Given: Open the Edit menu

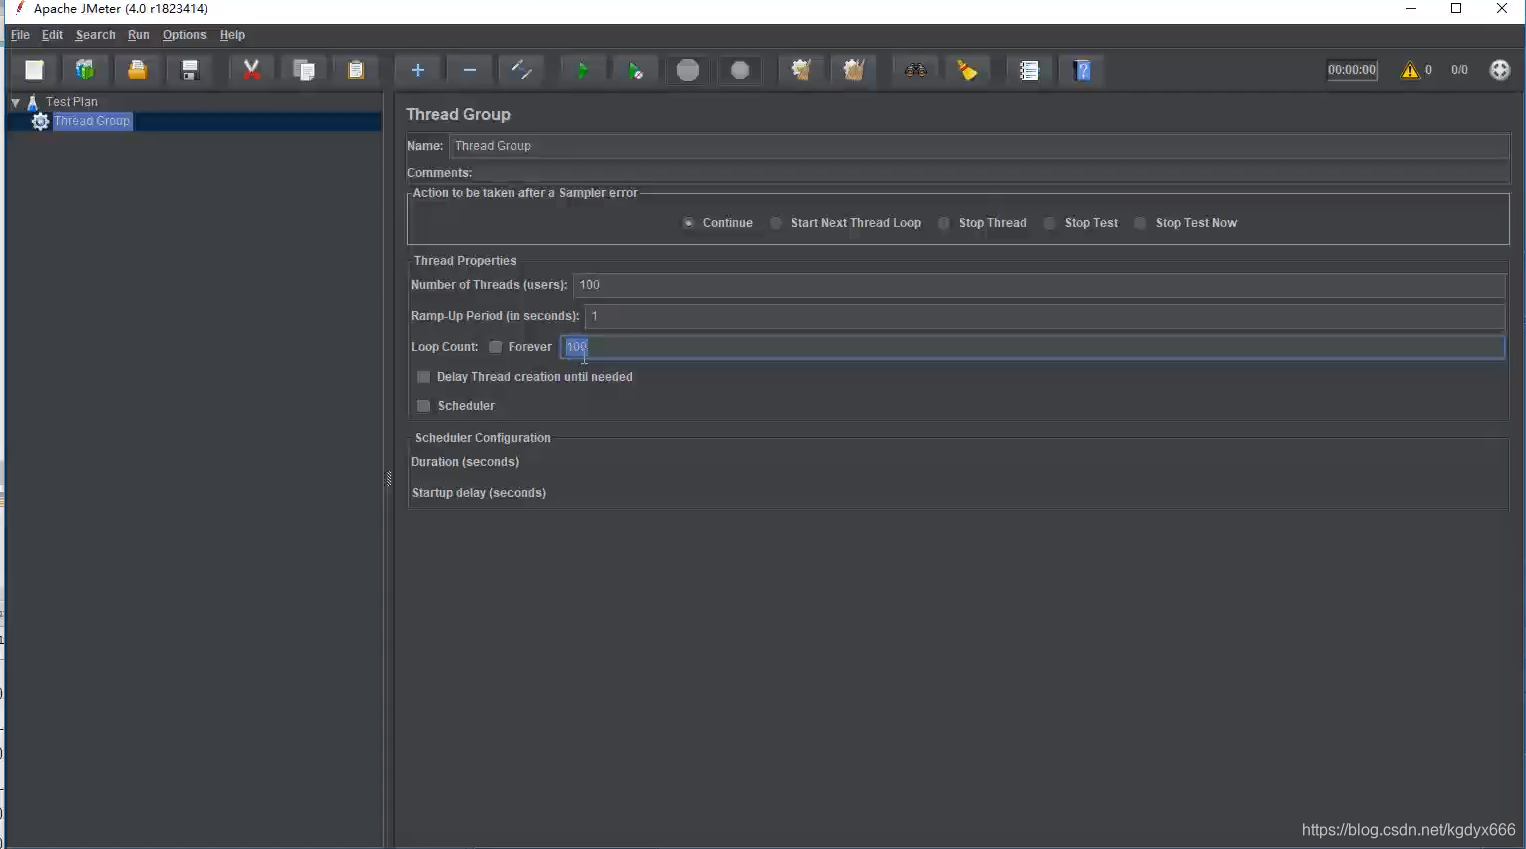Looking at the screenshot, I should [x=52, y=35].
